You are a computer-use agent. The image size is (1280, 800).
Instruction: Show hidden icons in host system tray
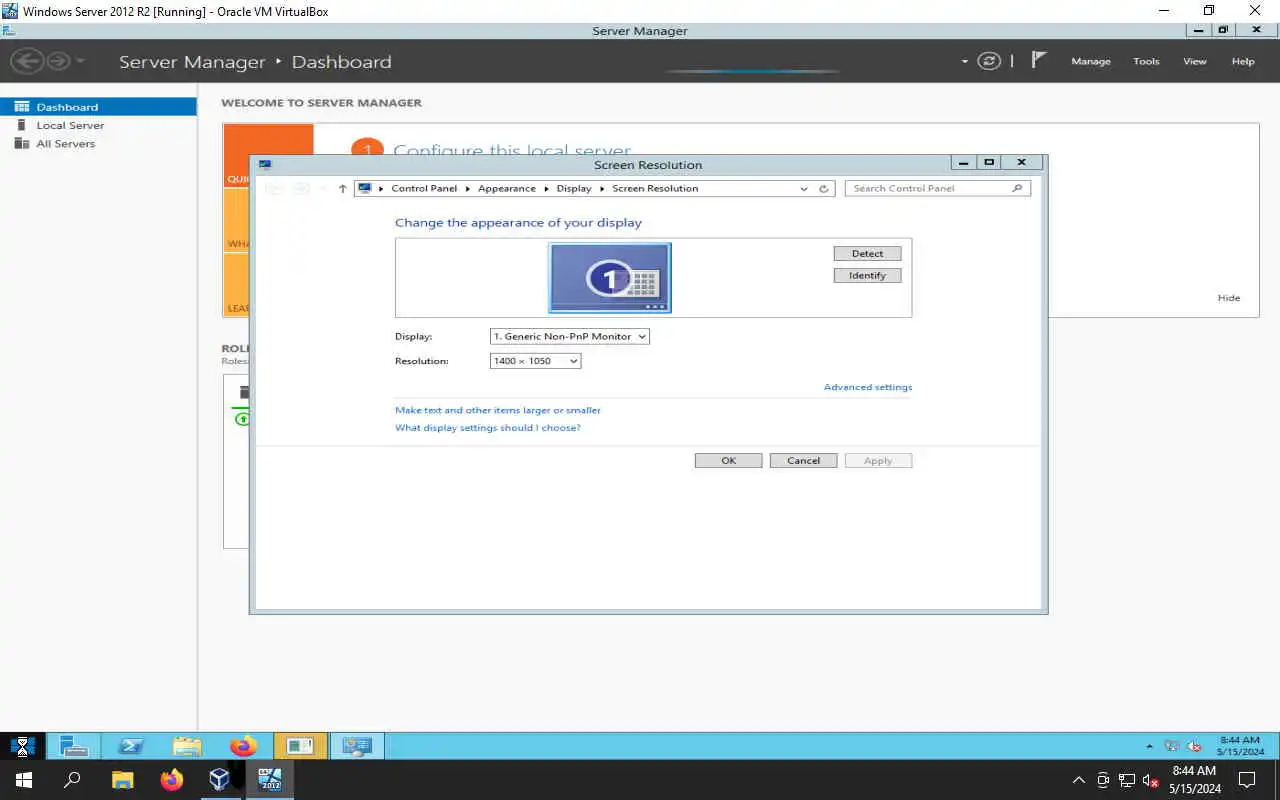(x=1078, y=780)
